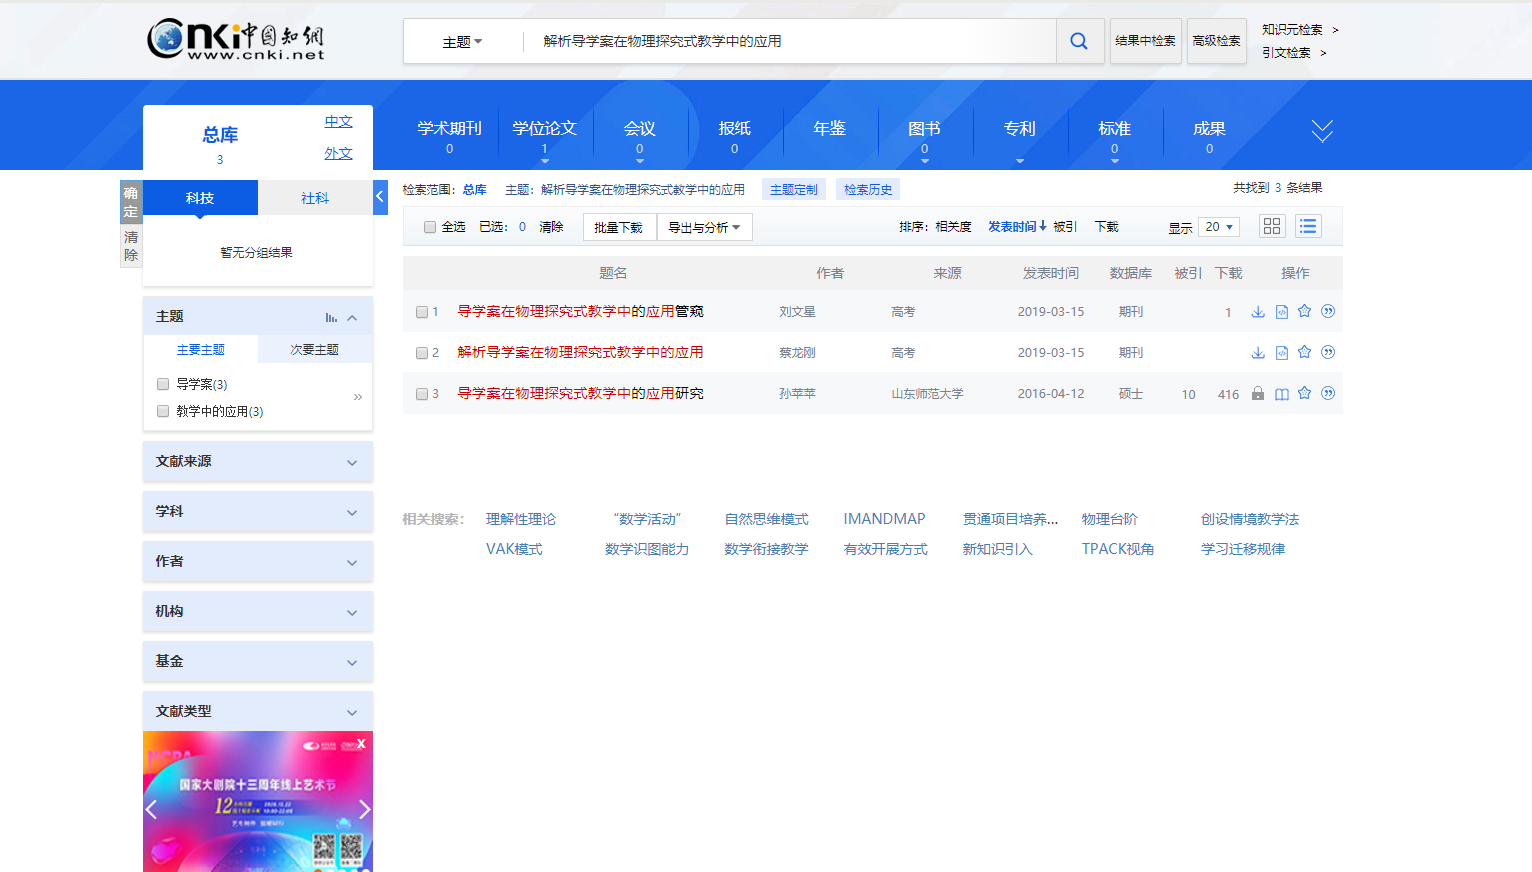Open the 主题 search field dropdown

click(x=462, y=42)
